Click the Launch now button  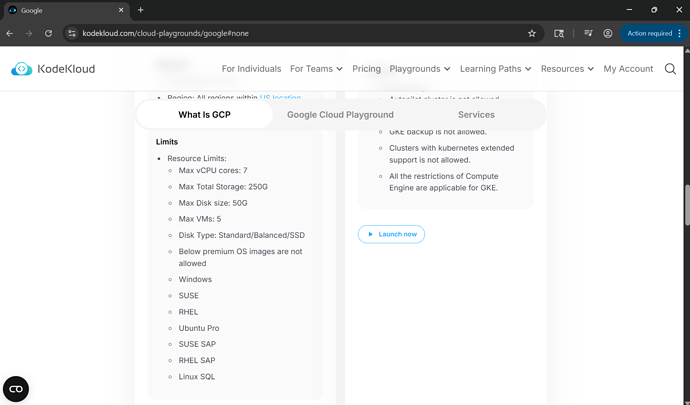tap(391, 234)
